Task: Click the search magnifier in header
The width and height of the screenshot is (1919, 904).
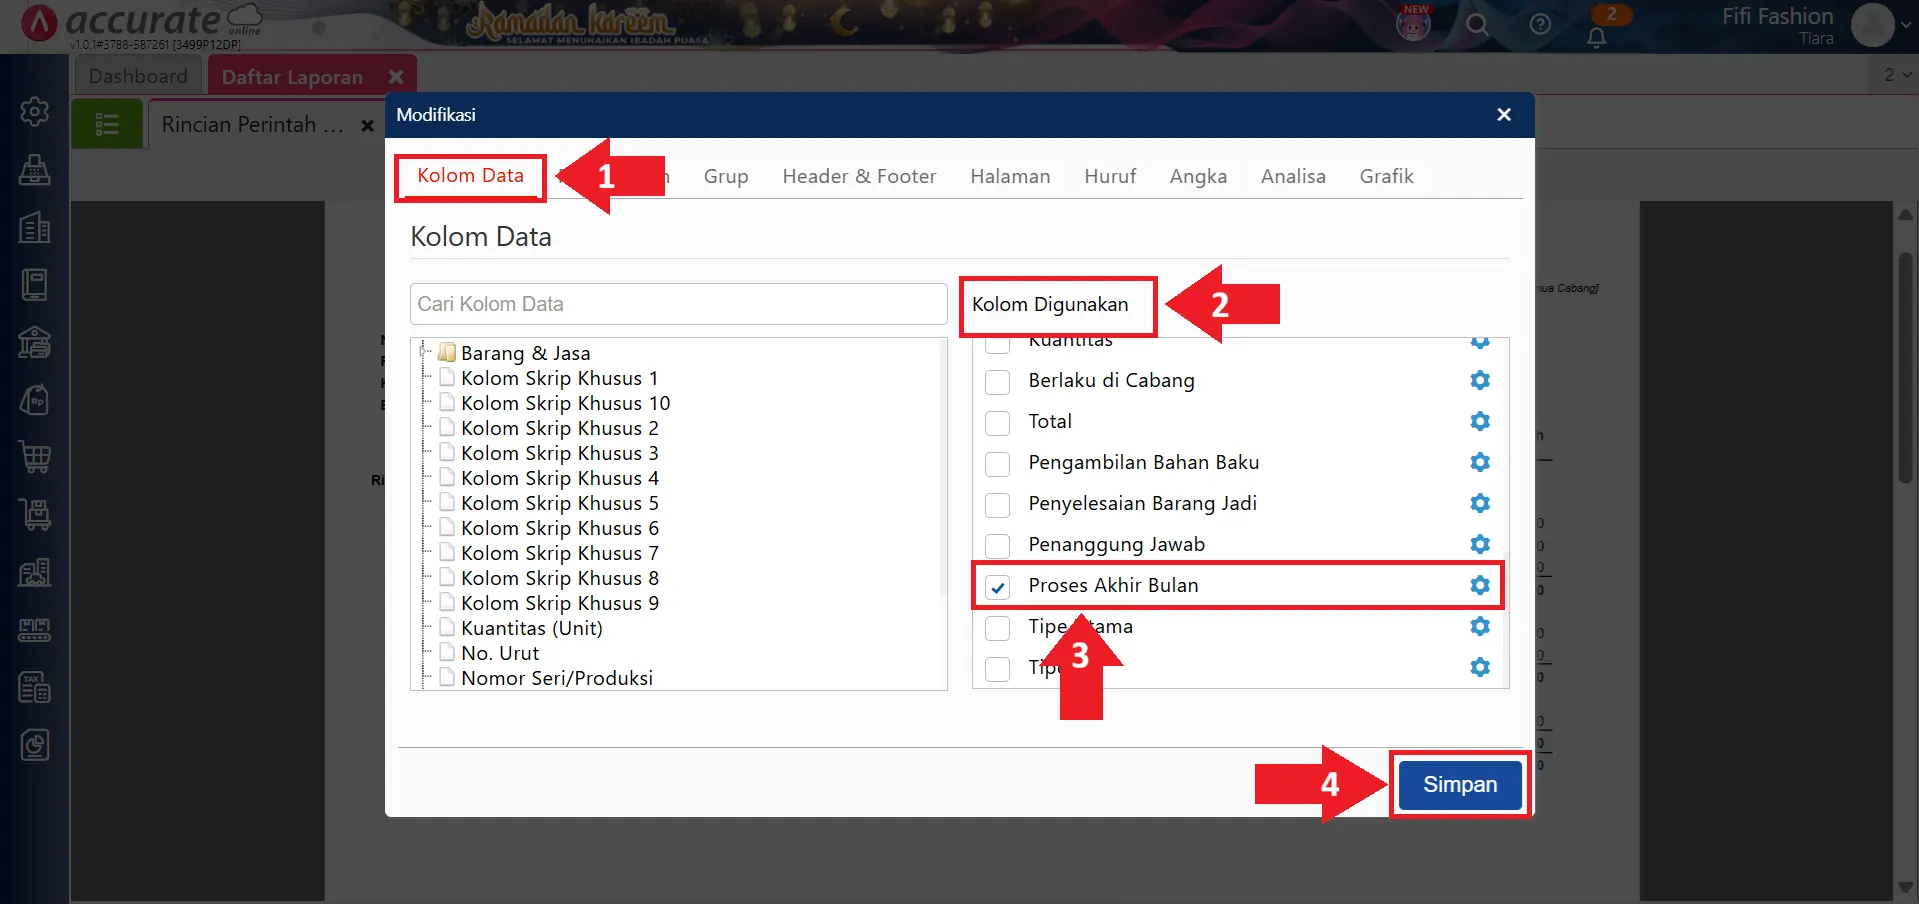Action: [x=1477, y=25]
